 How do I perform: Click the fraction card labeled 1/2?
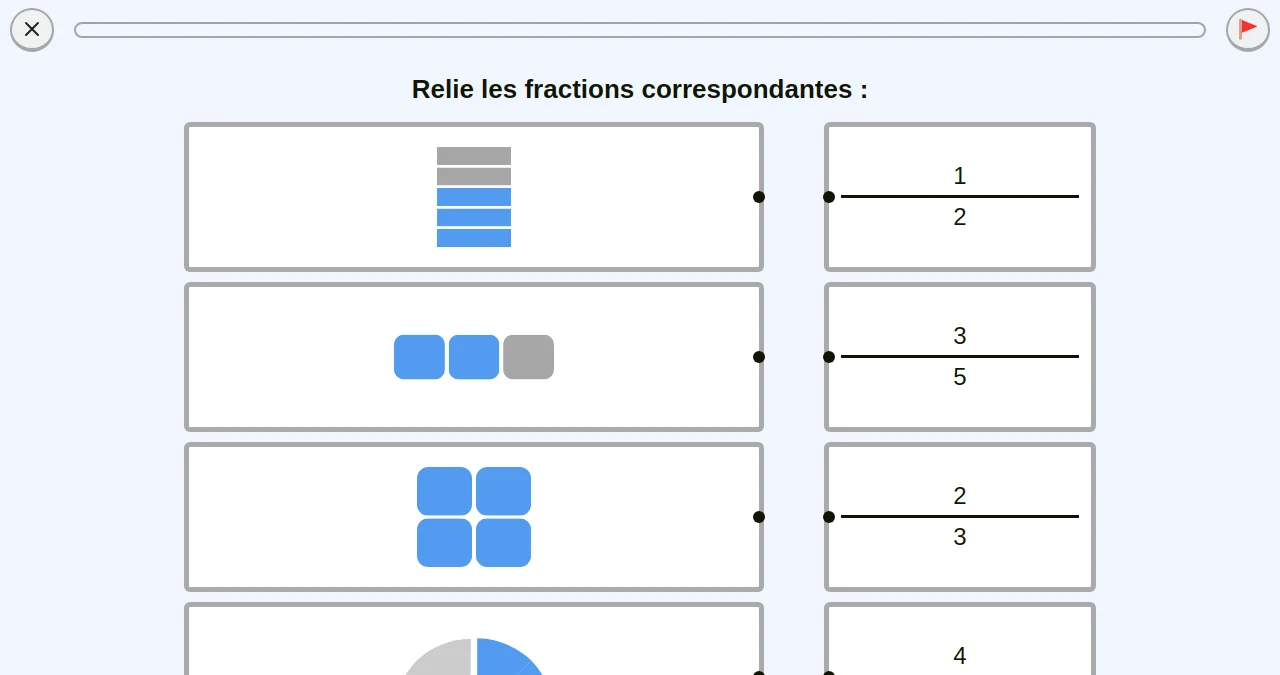(959, 197)
